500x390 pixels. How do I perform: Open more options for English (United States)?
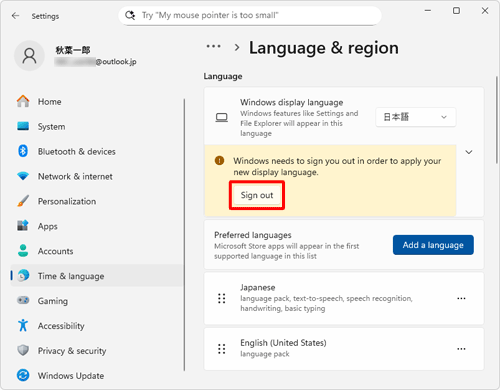pos(461,349)
